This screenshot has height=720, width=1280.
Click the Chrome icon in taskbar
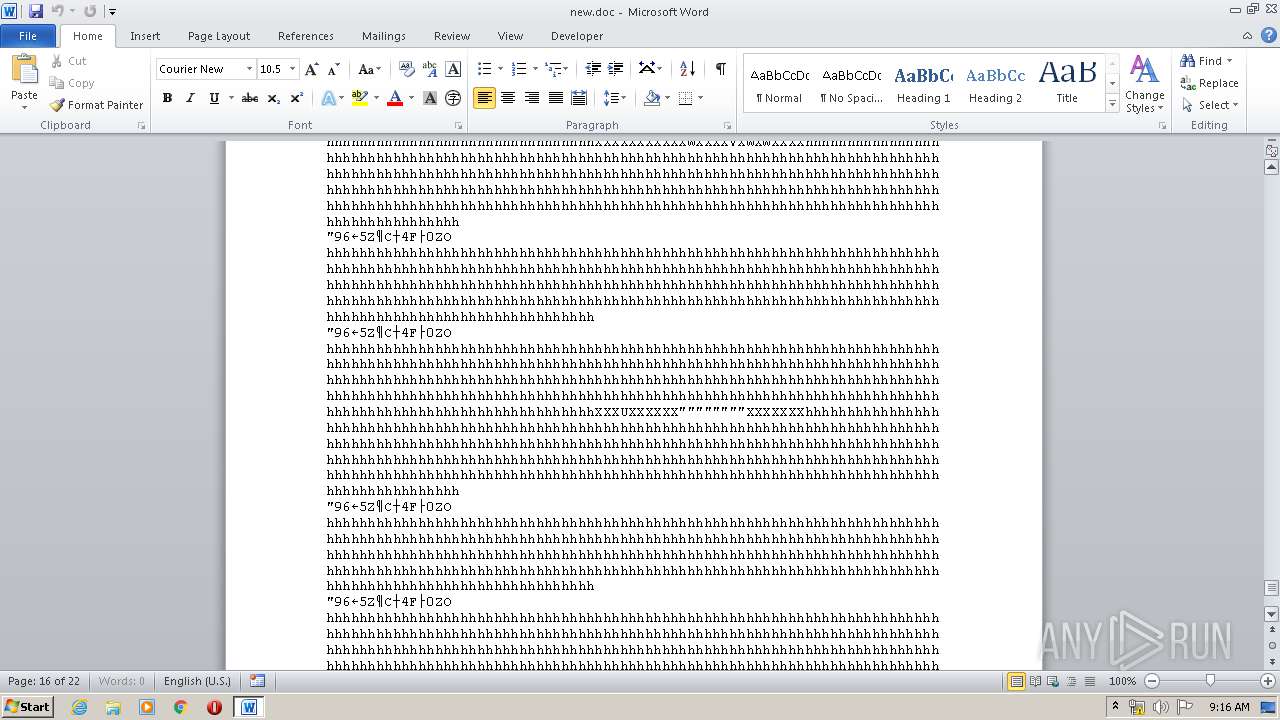181,707
